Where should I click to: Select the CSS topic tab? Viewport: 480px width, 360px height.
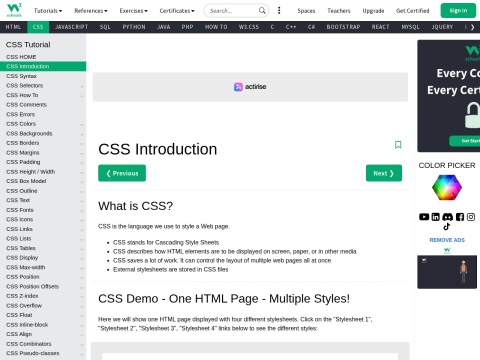(38, 27)
